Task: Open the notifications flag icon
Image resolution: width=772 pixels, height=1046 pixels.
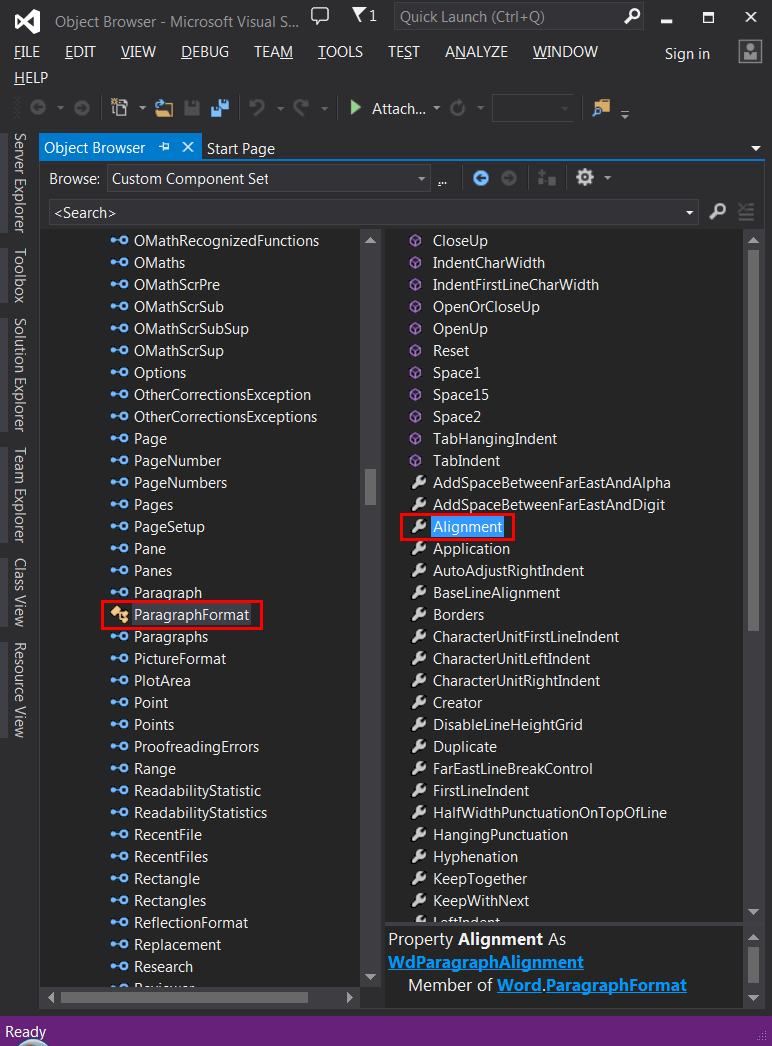Action: (x=364, y=15)
